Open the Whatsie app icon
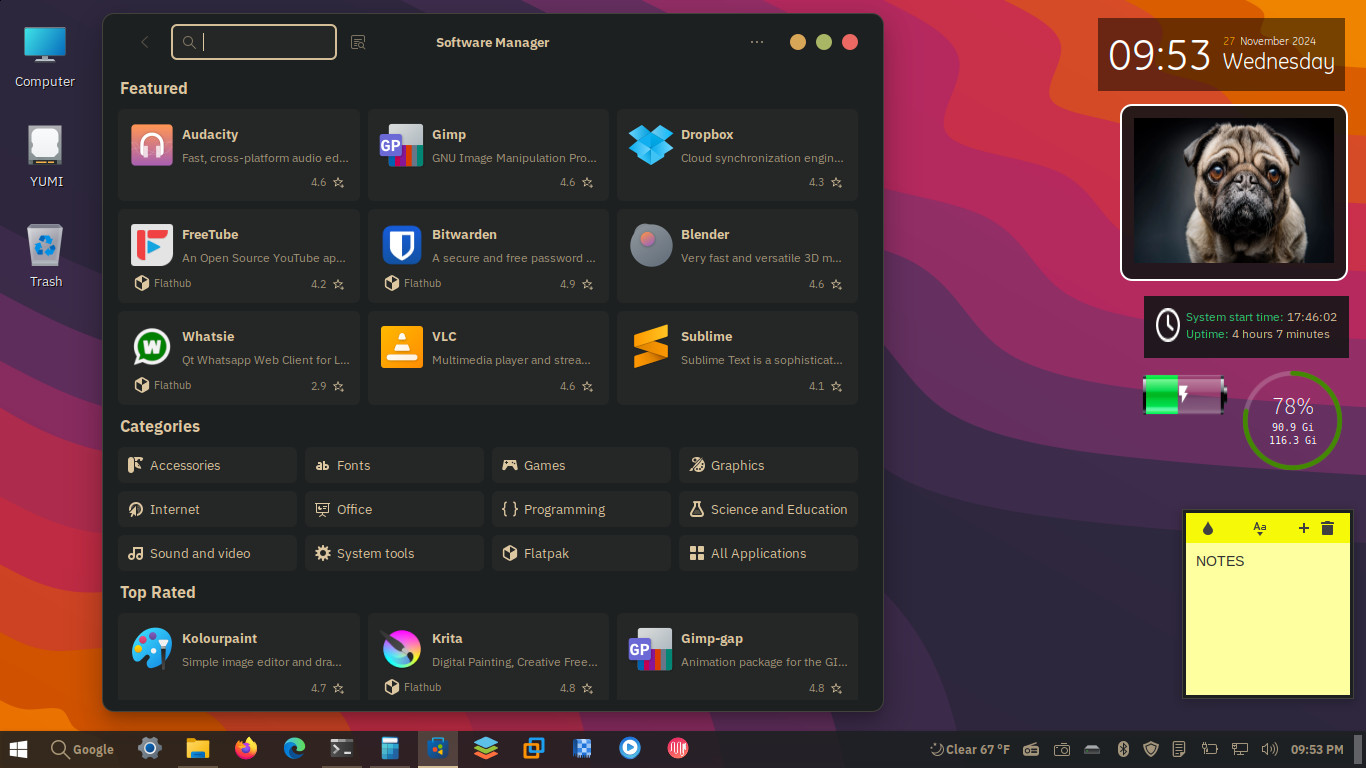Image resolution: width=1366 pixels, height=768 pixels. (x=152, y=347)
